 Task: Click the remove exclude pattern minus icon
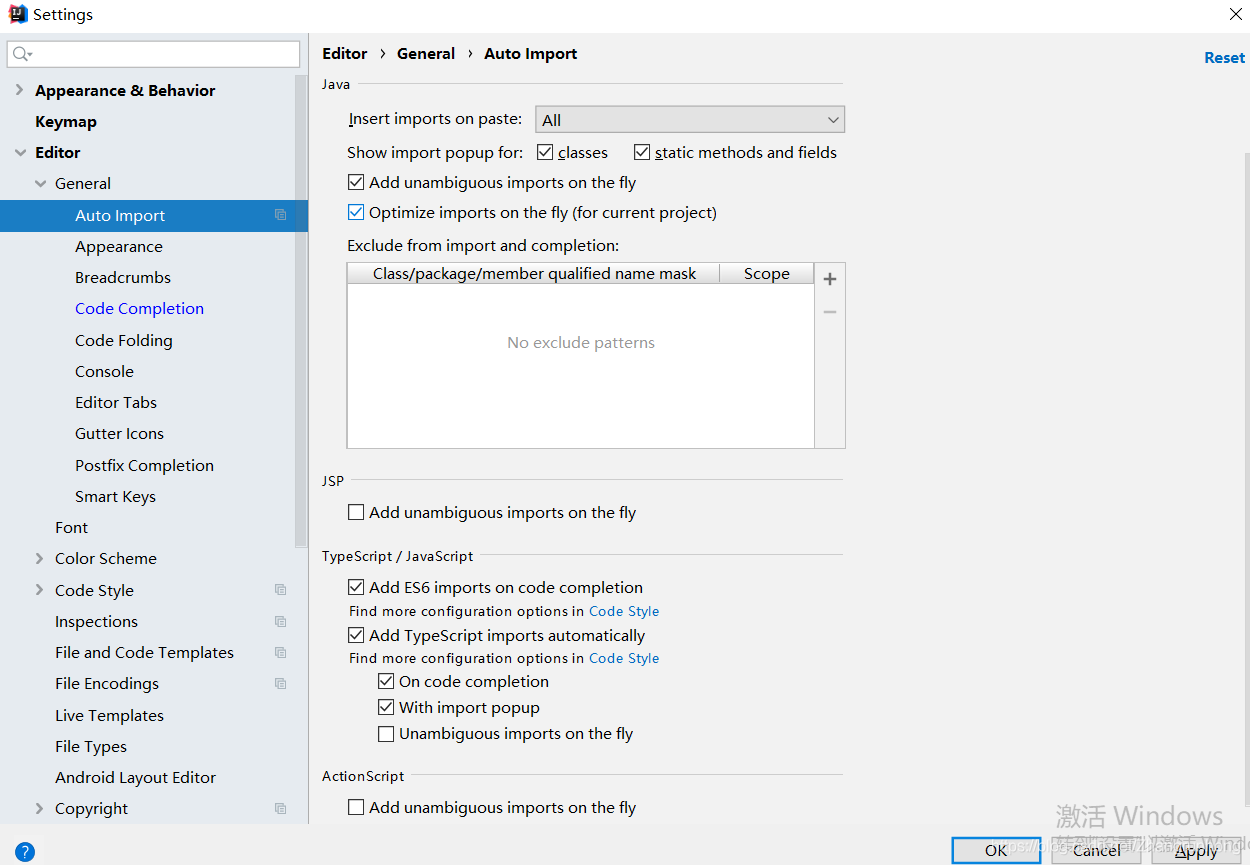pyautogui.click(x=830, y=312)
